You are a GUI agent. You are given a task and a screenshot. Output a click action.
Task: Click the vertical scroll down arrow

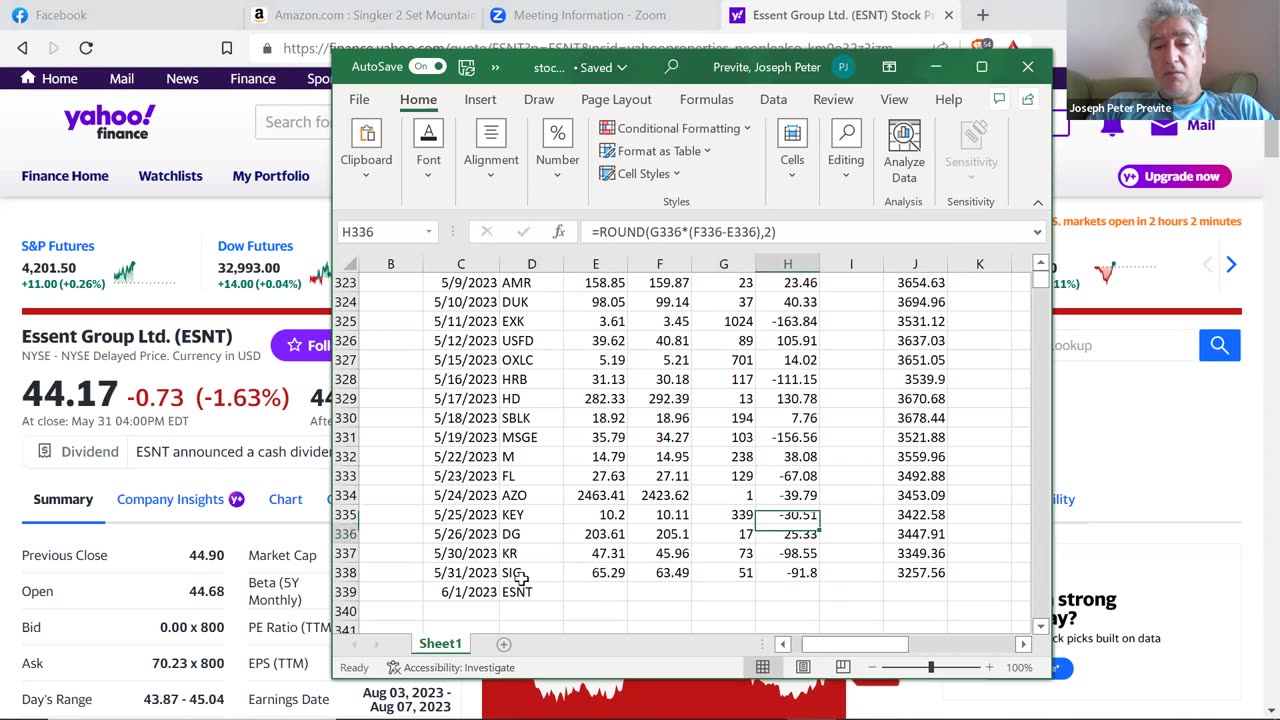(x=1041, y=626)
